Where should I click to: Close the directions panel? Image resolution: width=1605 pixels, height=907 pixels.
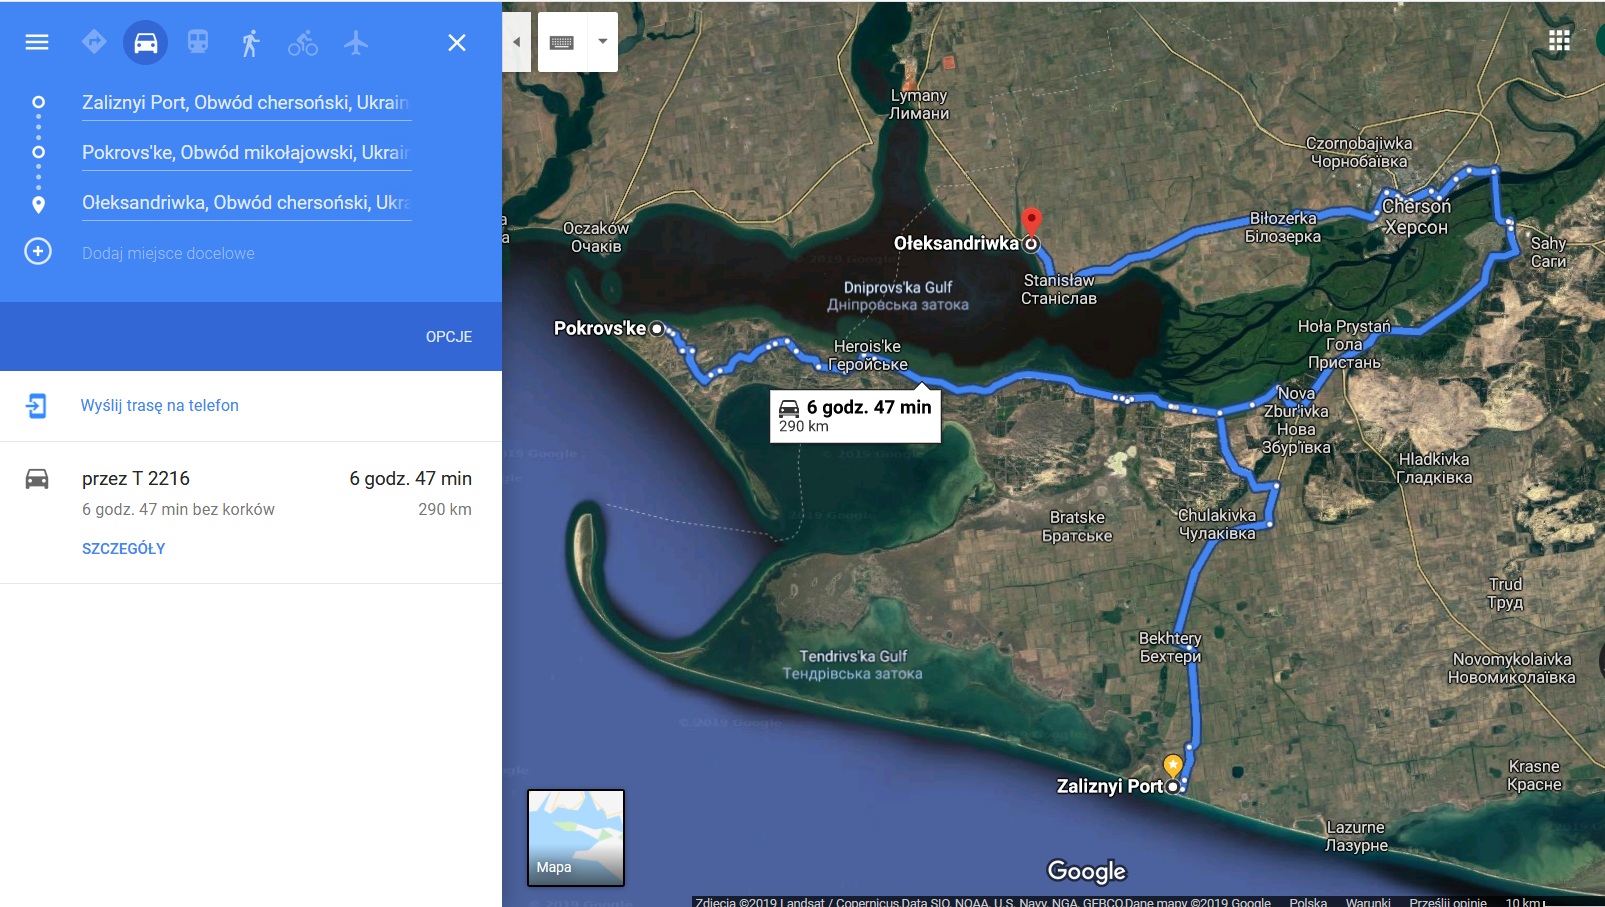tap(457, 43)
